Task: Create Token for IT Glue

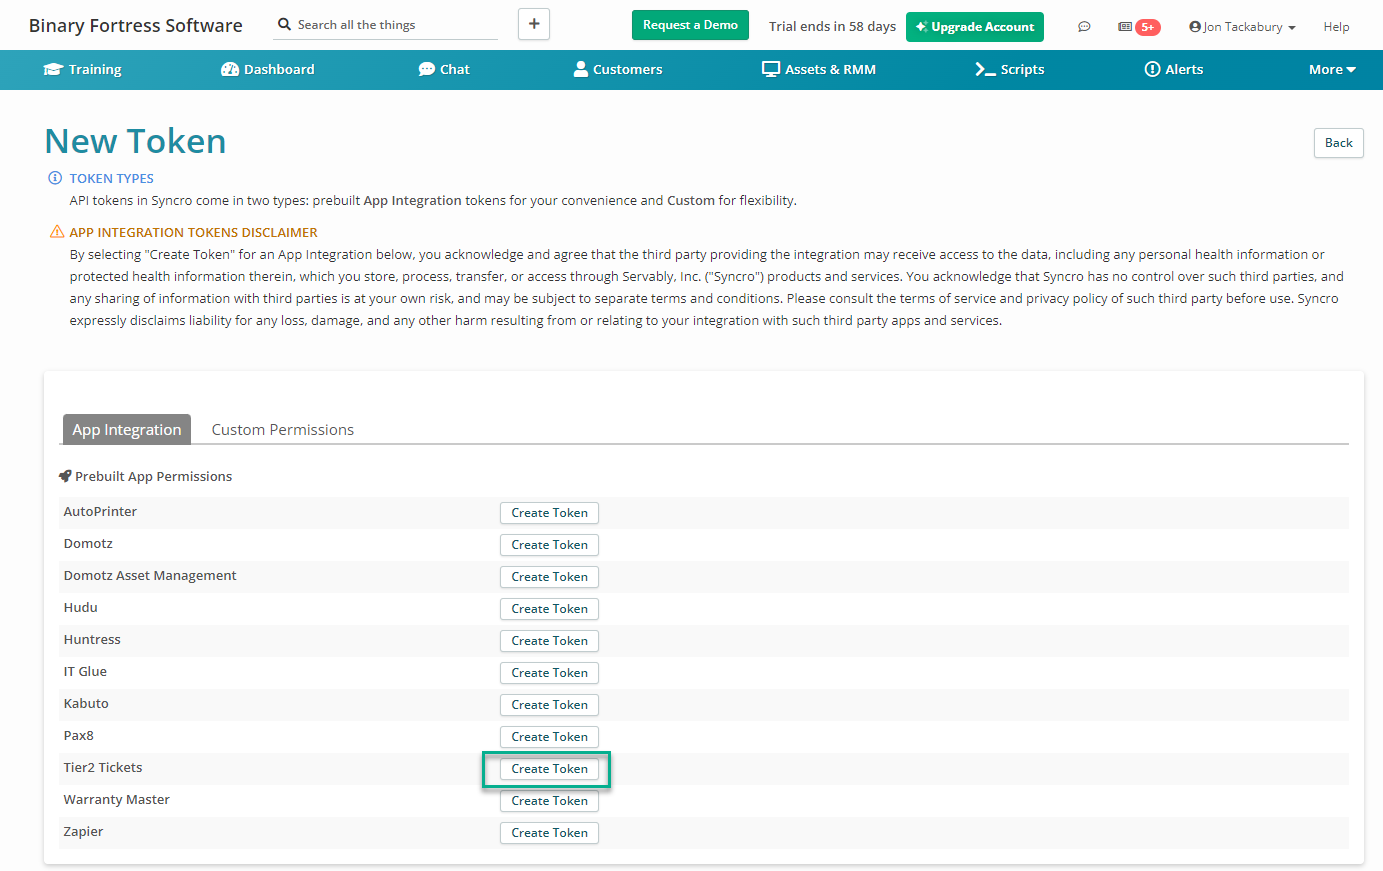Action: (x=549, y=673)
